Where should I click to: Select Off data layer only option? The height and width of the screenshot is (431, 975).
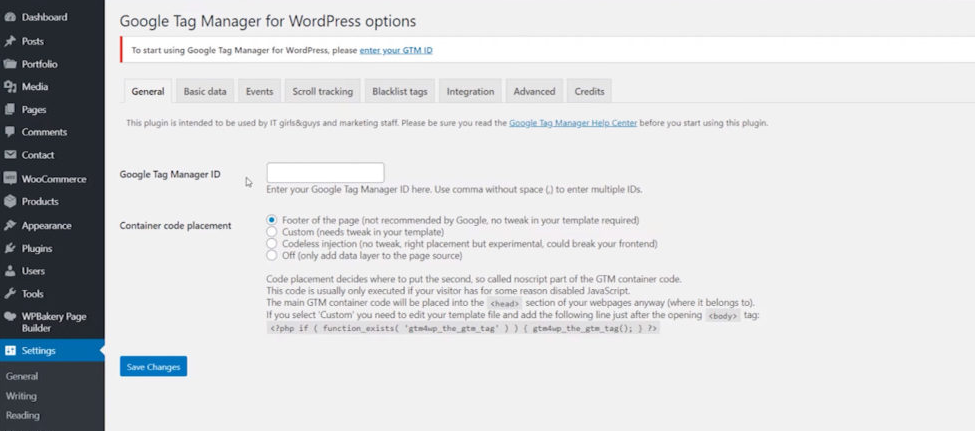[271, 255]
